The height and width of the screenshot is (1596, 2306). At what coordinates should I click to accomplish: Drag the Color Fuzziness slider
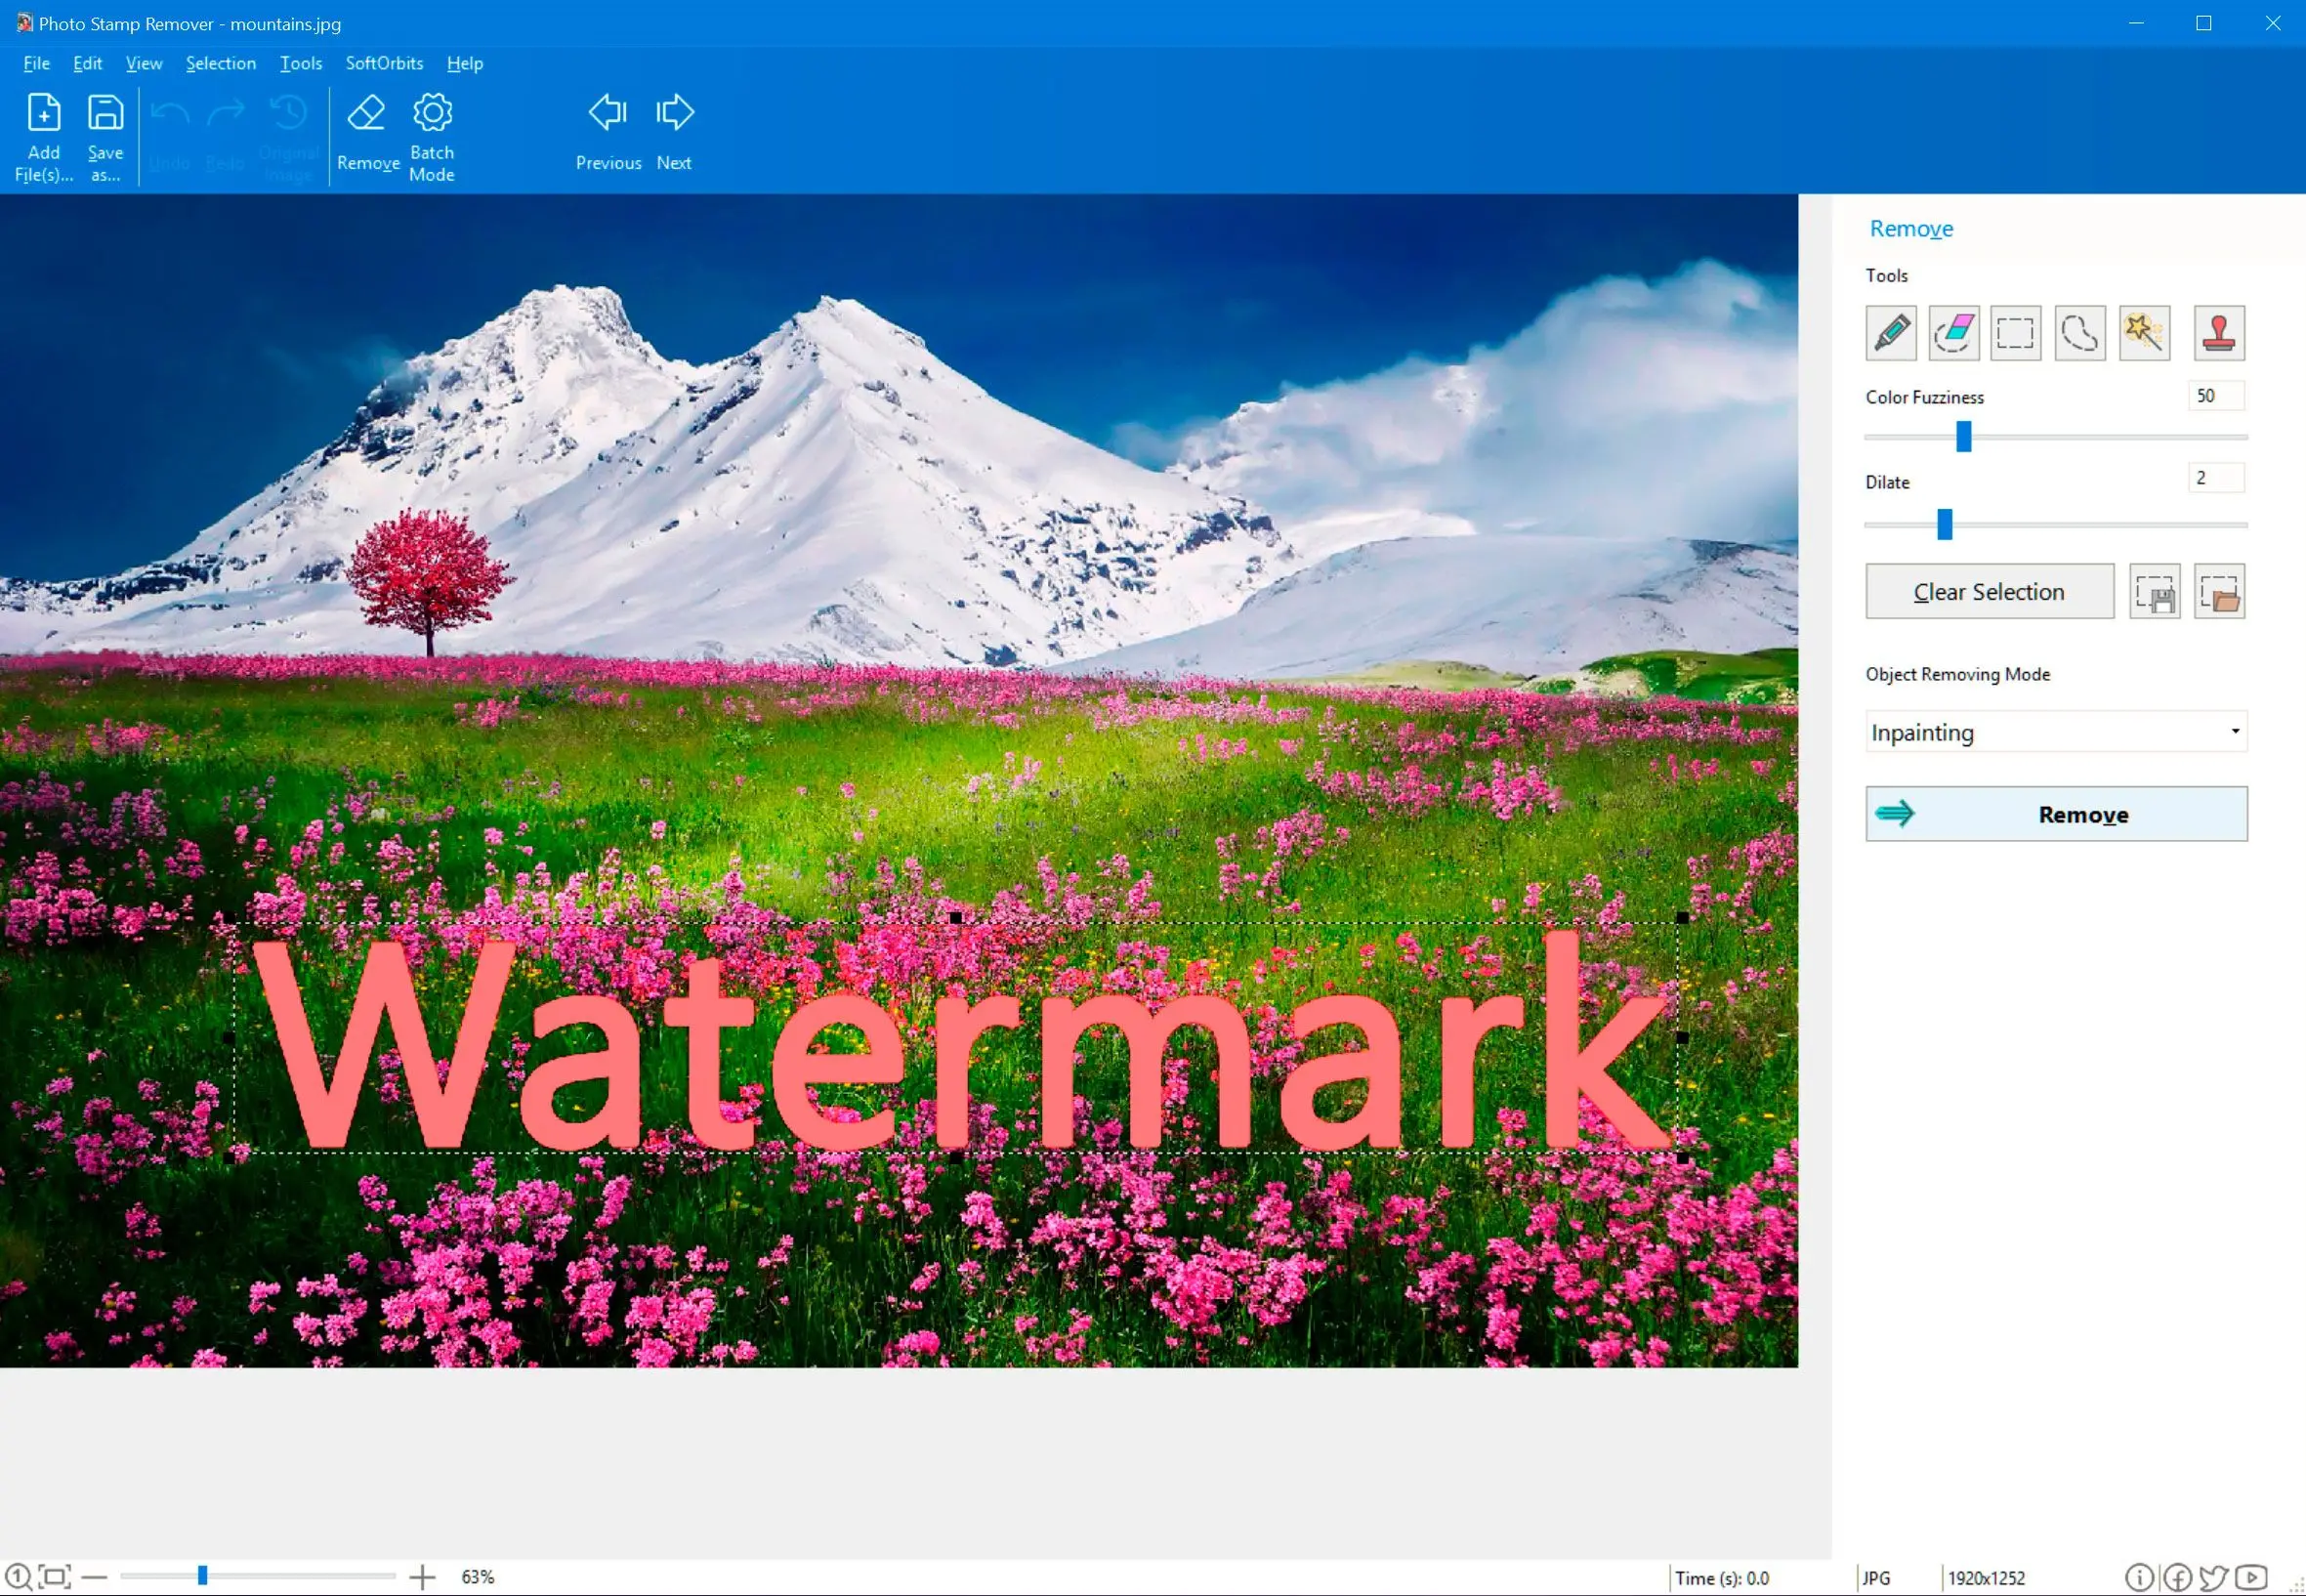(x=1964, y=437)
